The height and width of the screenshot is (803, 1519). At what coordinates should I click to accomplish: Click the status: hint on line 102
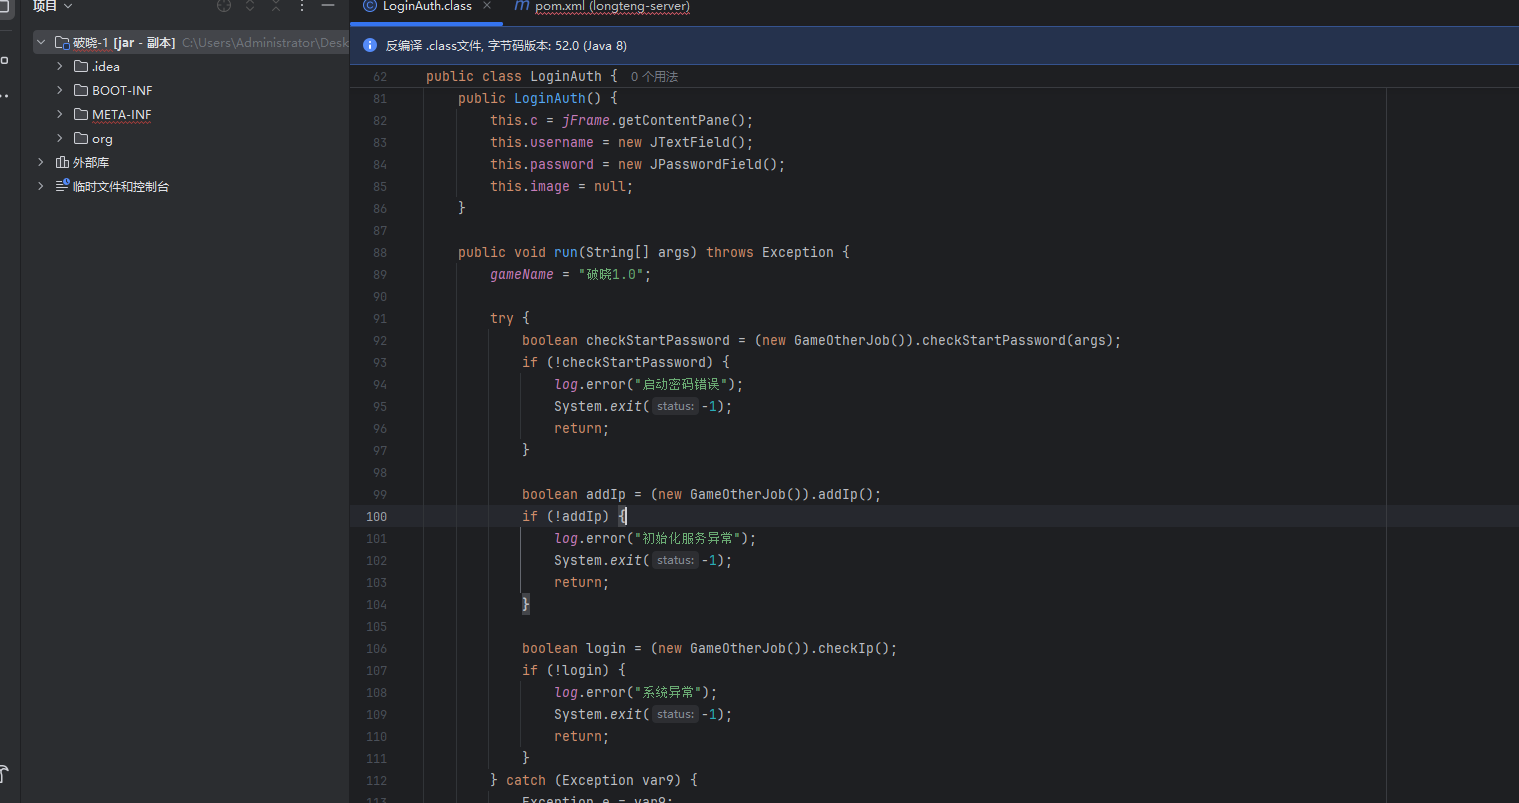(675, 560)
